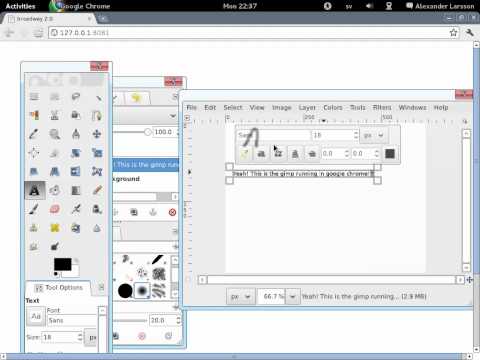Delete layer with the red icon
The width and height of the screenshot is (480, 360).
pyautogui.click(x=172, y=212)
